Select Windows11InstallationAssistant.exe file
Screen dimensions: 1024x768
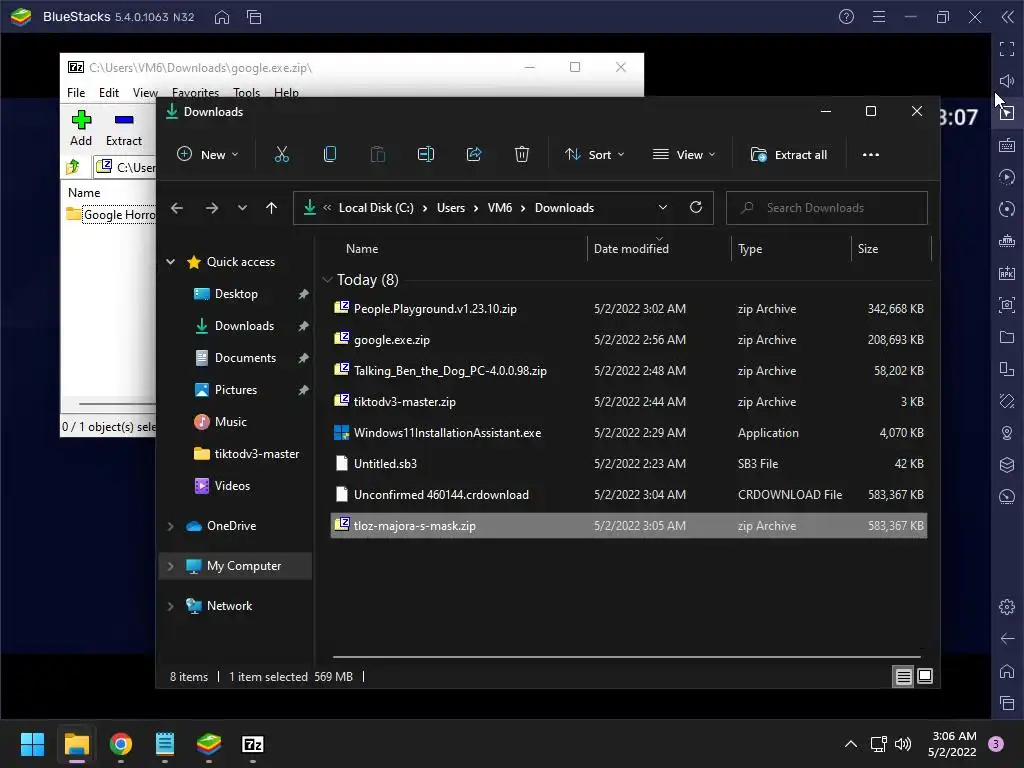click(x=447, y=433)
